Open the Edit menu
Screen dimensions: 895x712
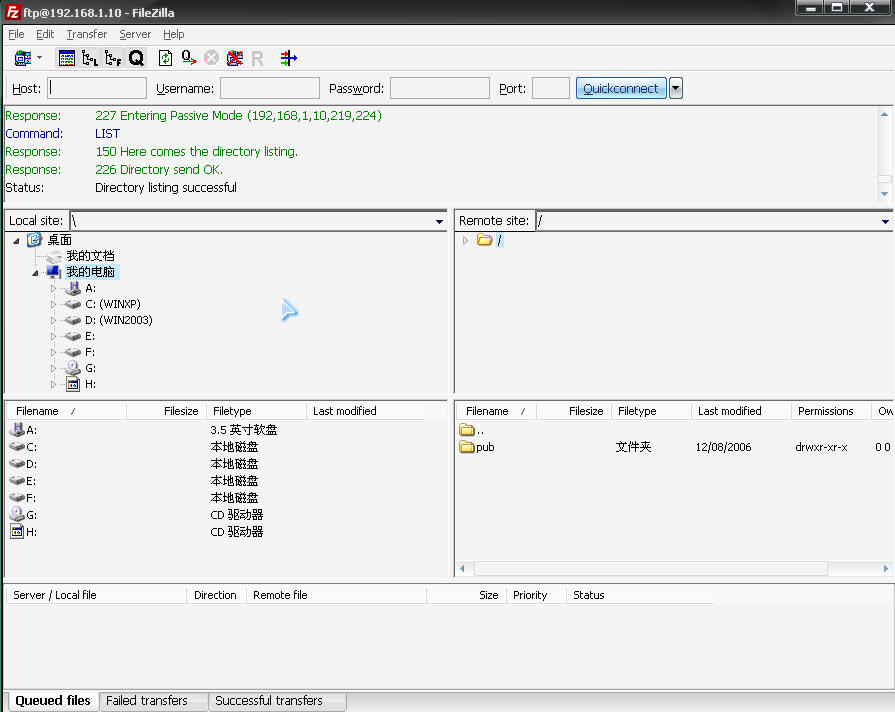pyautogui.click(x=45, y=34)
